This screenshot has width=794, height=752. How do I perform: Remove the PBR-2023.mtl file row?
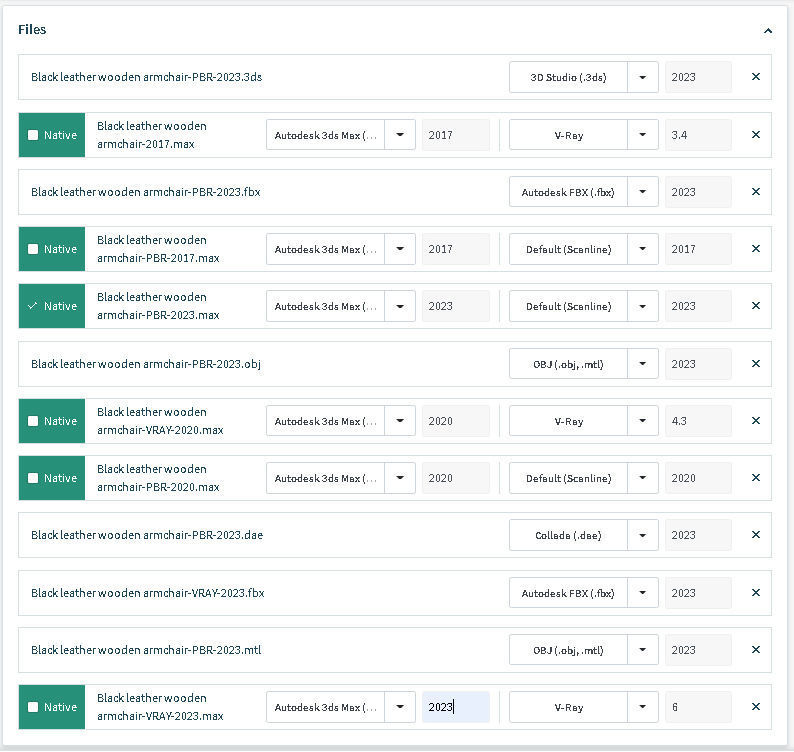[755, 650]
